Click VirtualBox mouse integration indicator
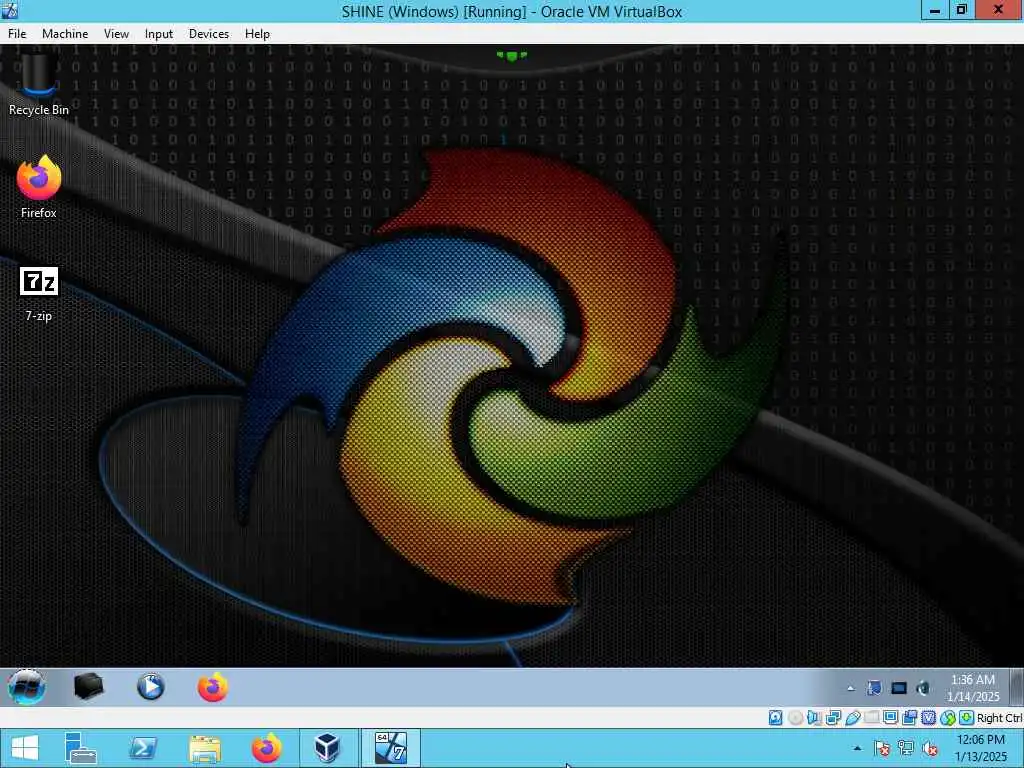The width and height of the screenshot is (1024, 768). point(948,718)
